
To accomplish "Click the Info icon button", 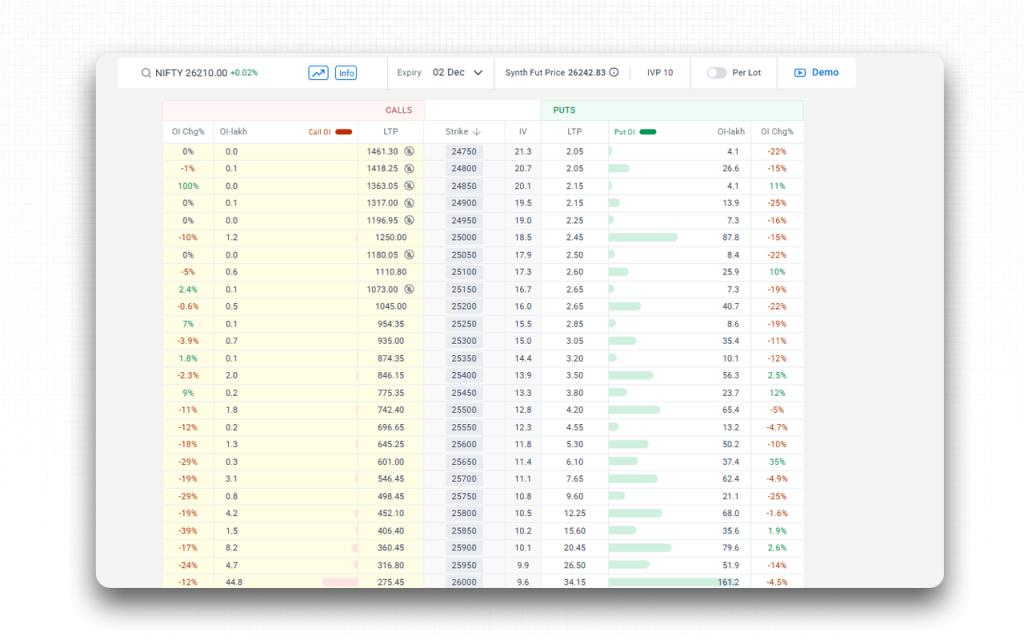I will coord(346,73).
